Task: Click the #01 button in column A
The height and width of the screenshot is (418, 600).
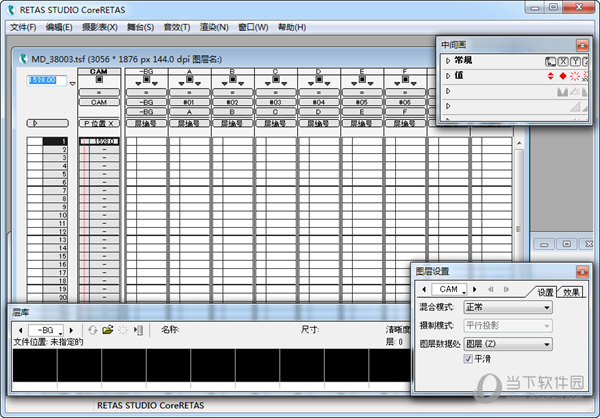Action: pyautogui.click(x=189, y=103)
